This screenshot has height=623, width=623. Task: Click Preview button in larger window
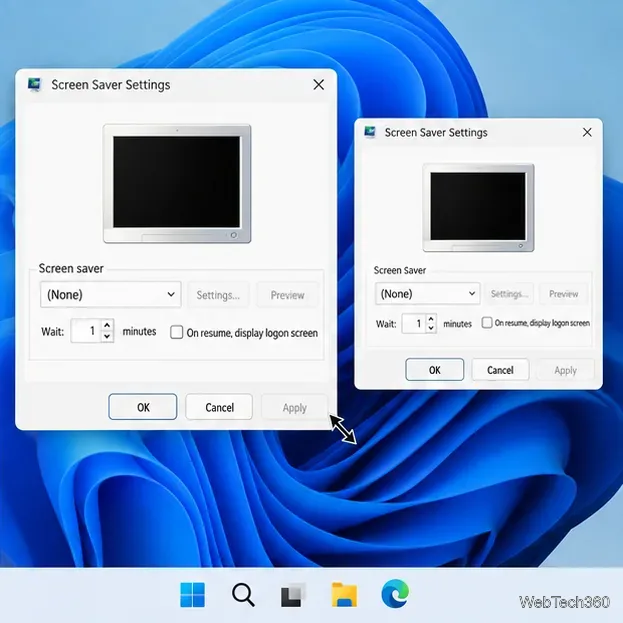(287, 295)
